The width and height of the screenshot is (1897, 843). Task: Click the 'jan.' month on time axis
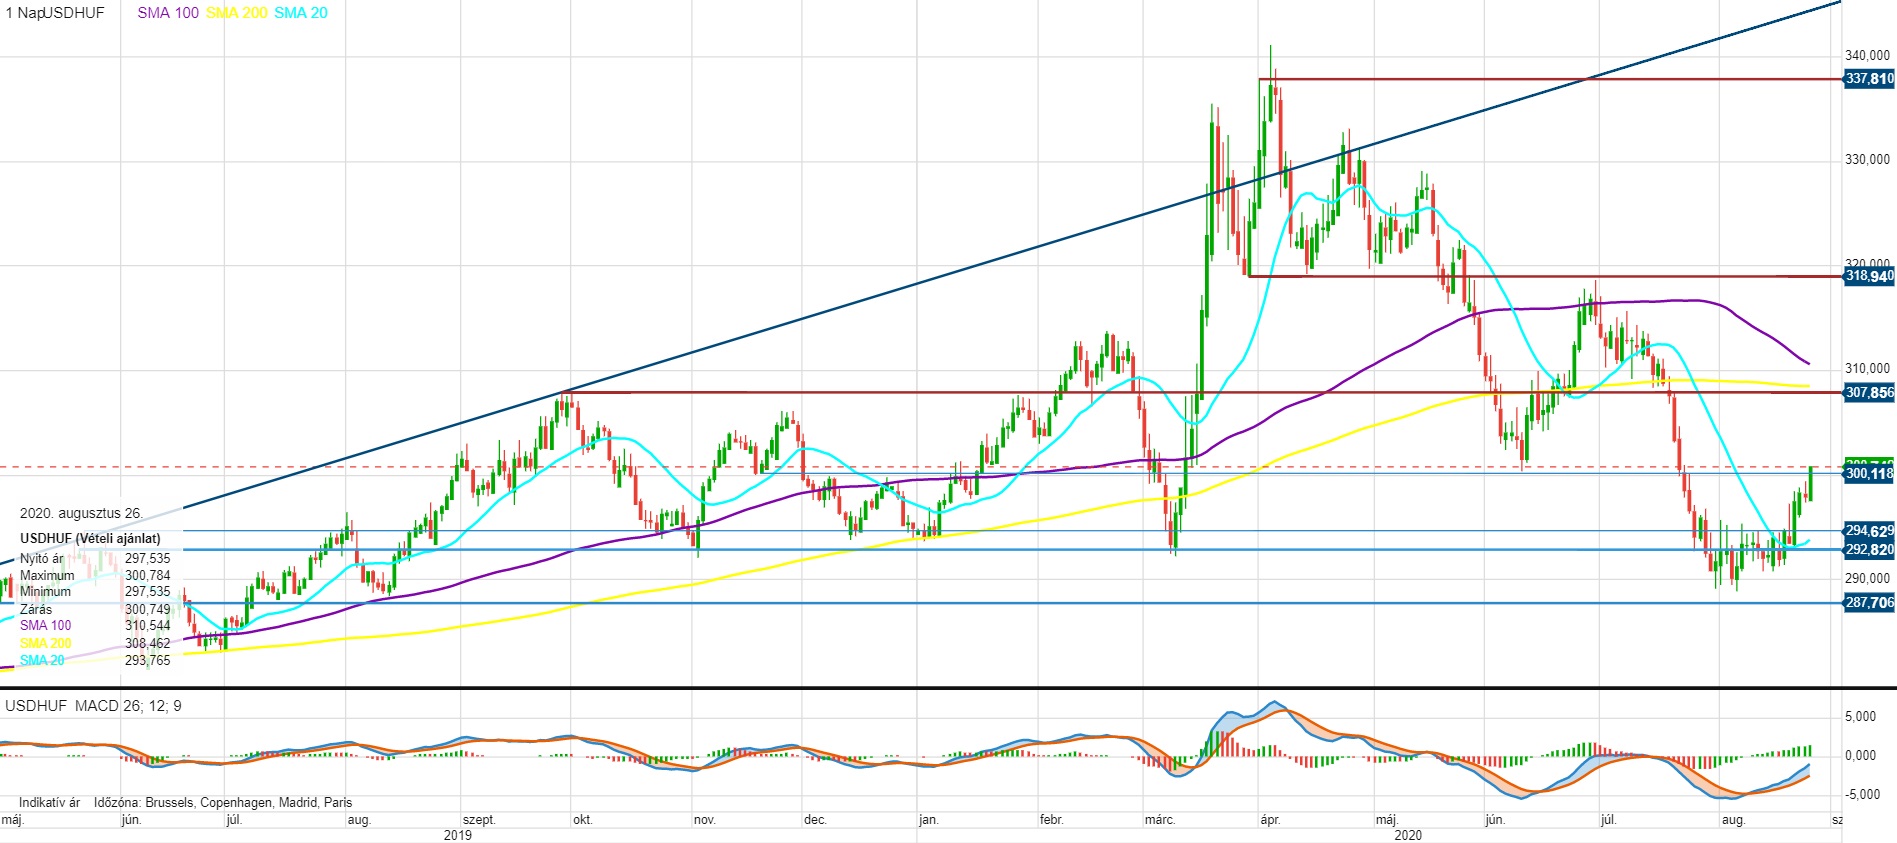click(x=929, y=820)
